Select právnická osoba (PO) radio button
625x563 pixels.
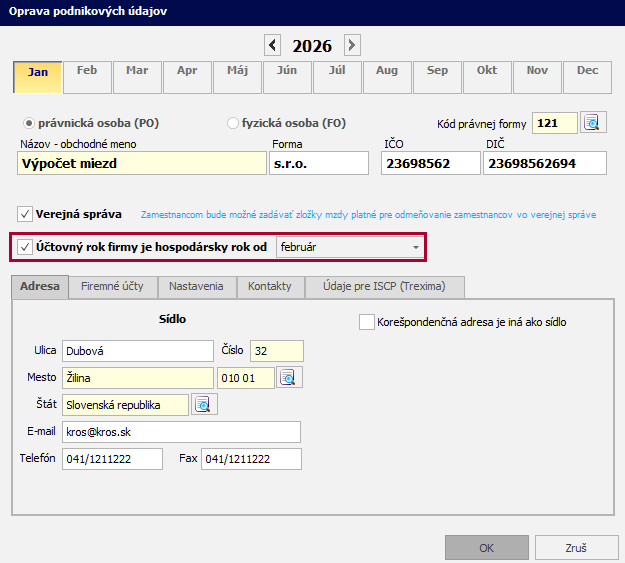29,123
